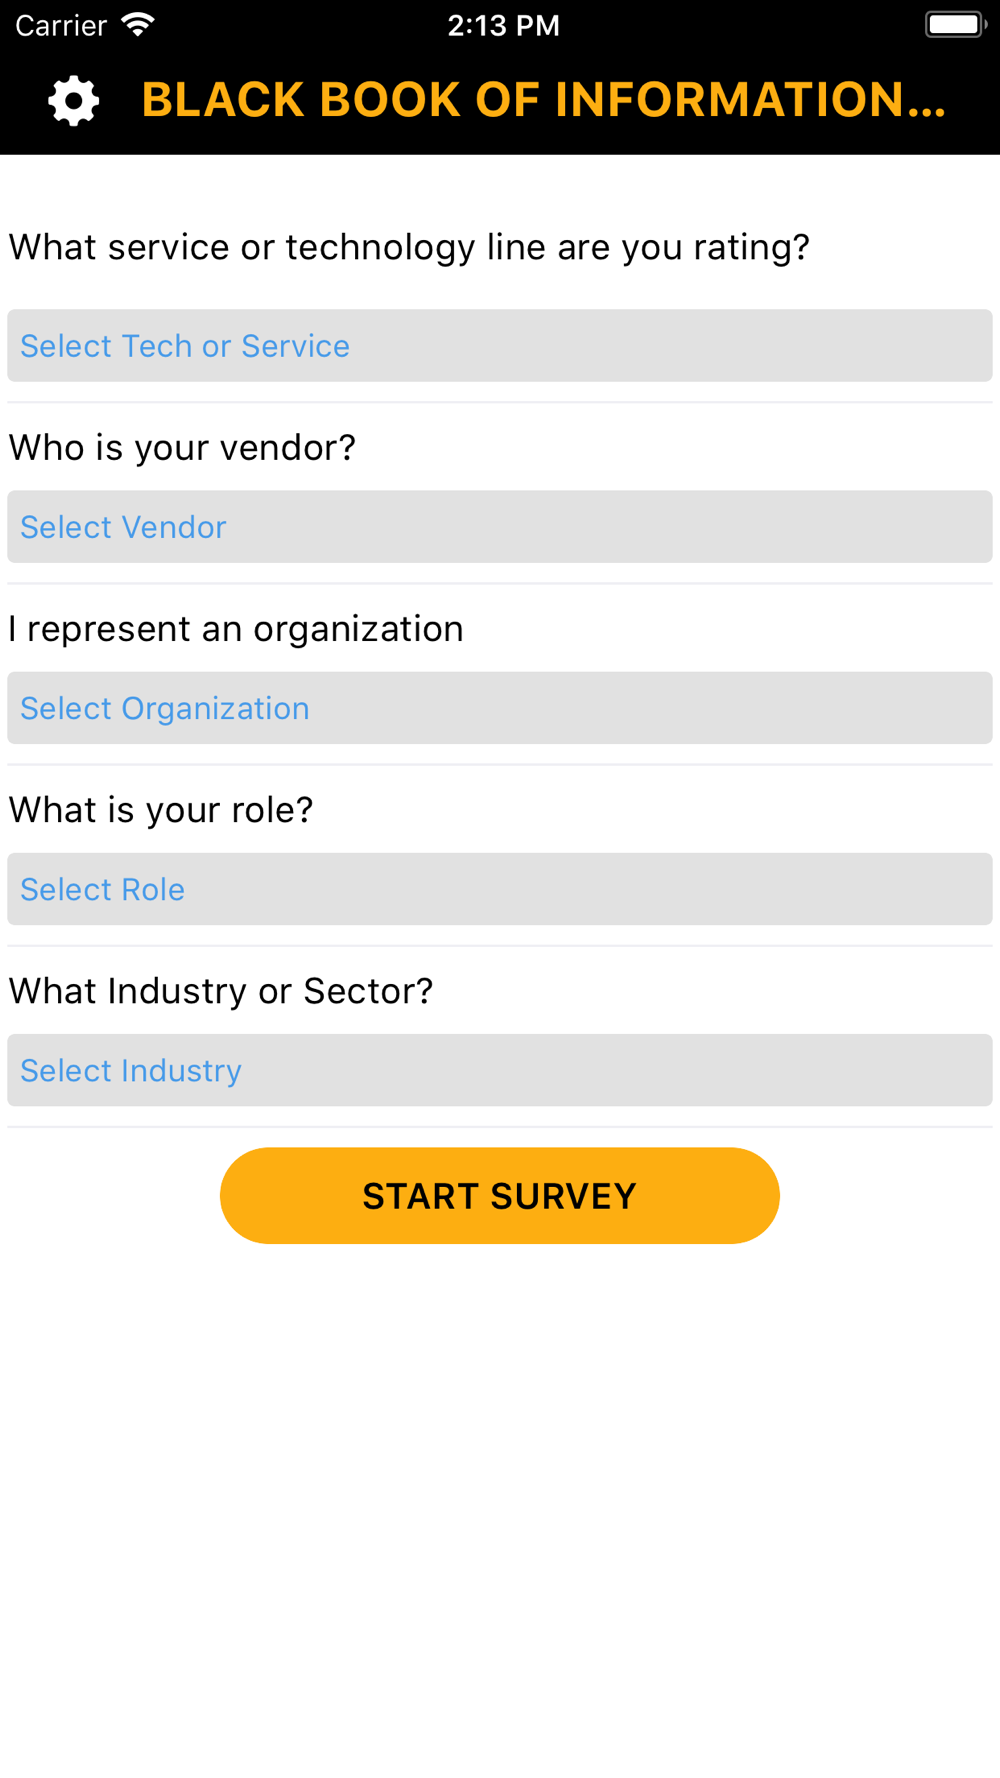Tap the "Who is your vendor?" label
This screenshot has width=1000, height=1778.
pyautogui.click(x=182, y=448)
